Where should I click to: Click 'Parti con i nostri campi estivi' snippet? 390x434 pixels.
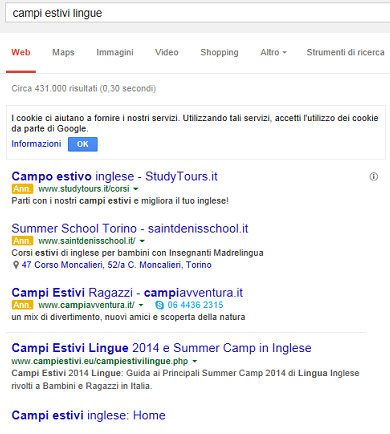click(120, 201)
